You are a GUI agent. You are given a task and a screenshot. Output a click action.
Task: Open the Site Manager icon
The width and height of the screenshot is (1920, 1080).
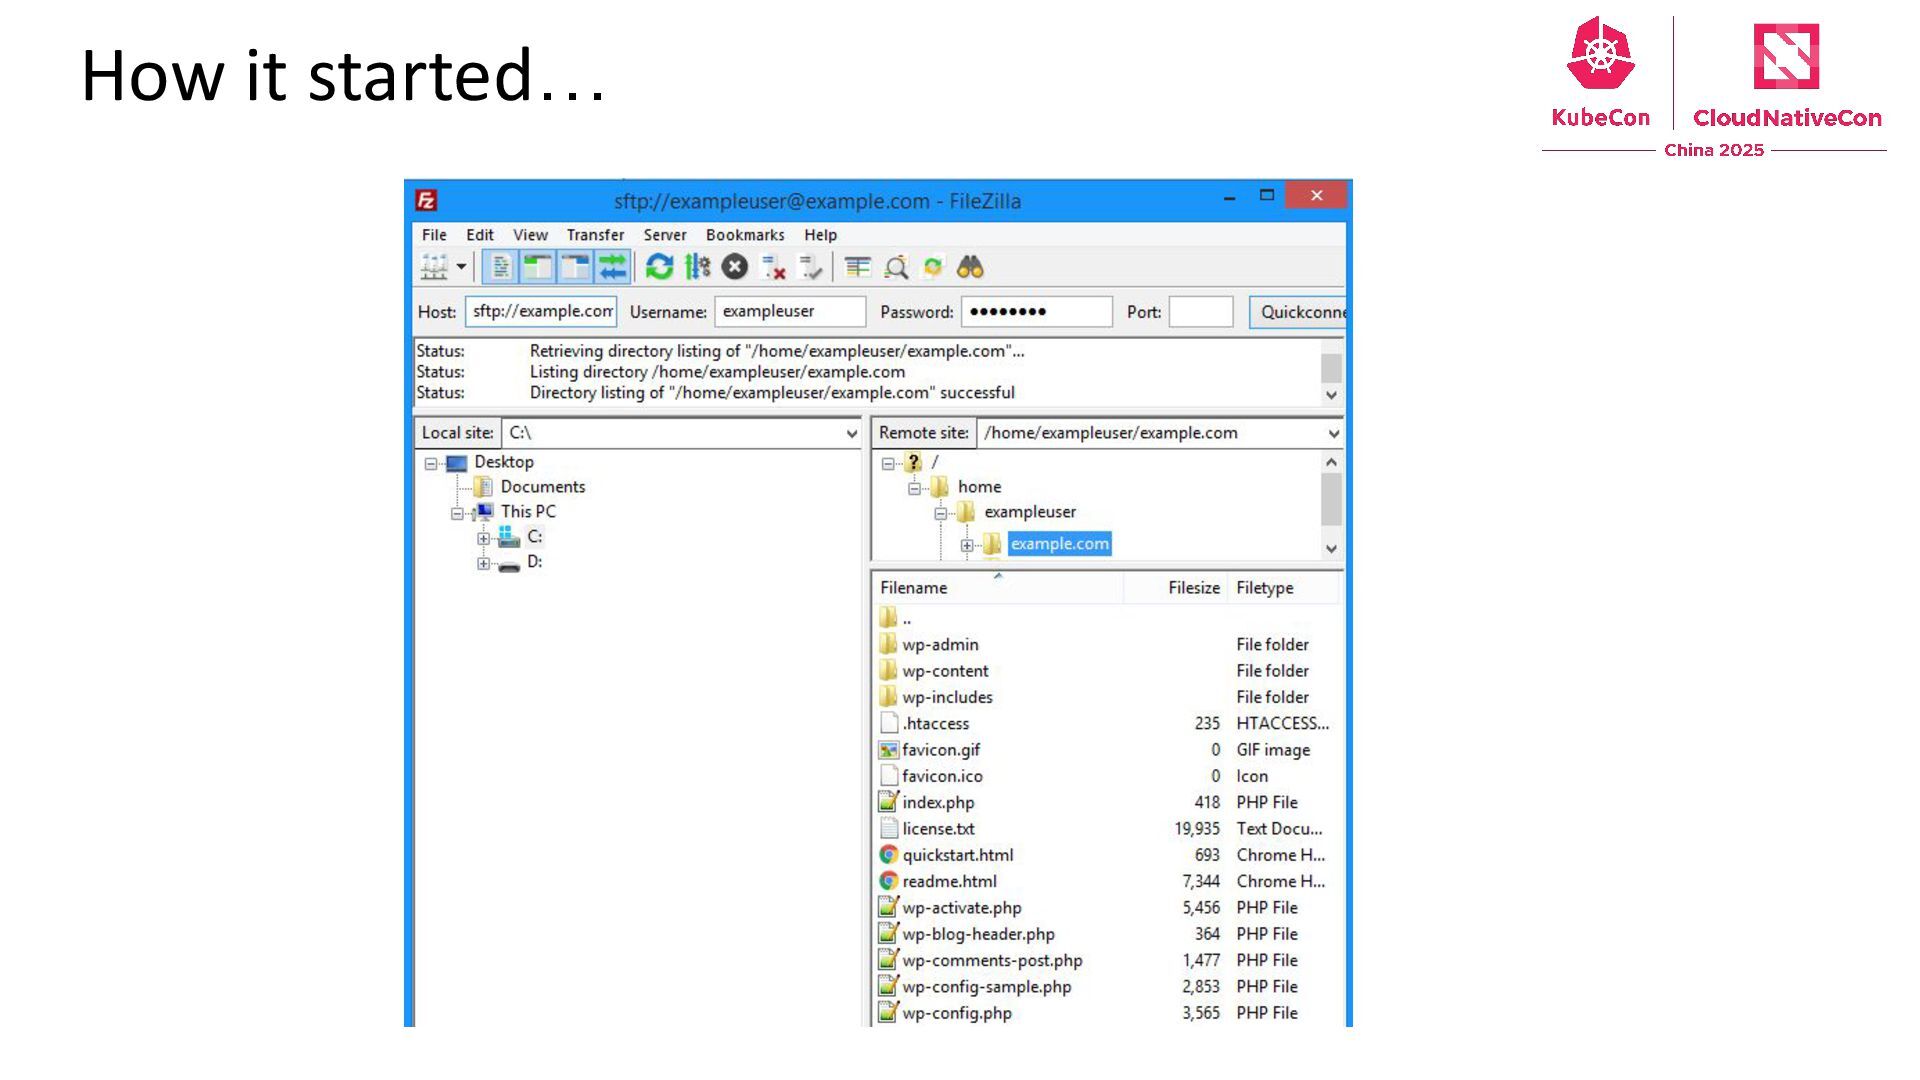click(x=434, y=267)
